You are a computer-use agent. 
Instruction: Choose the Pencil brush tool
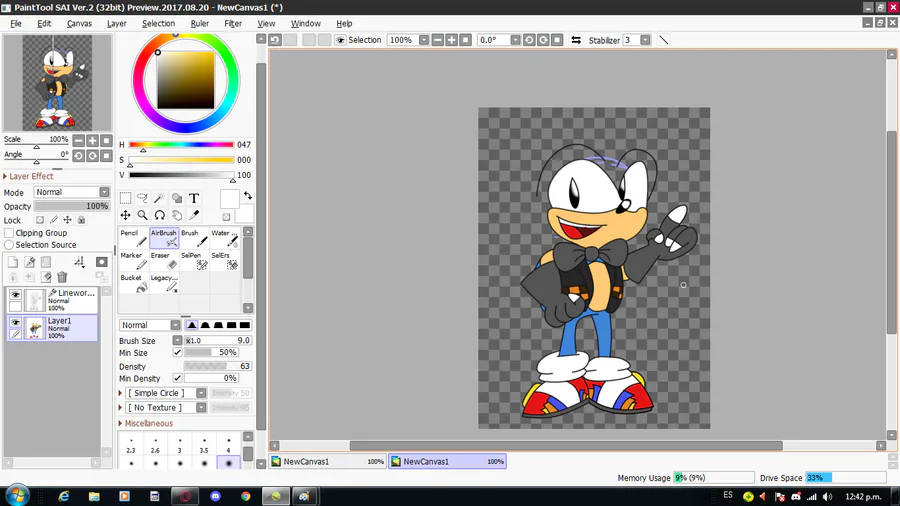coord(134,238)
